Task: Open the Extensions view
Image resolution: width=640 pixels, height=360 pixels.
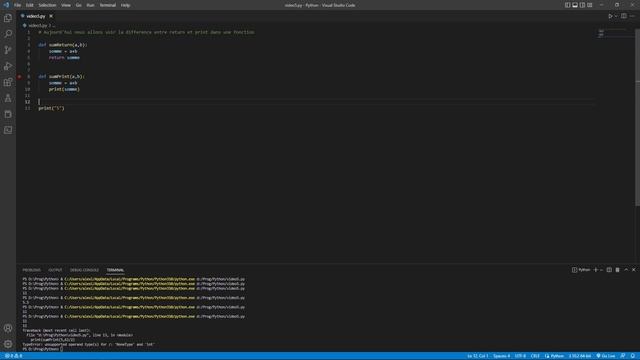Action: click(8, 82)
